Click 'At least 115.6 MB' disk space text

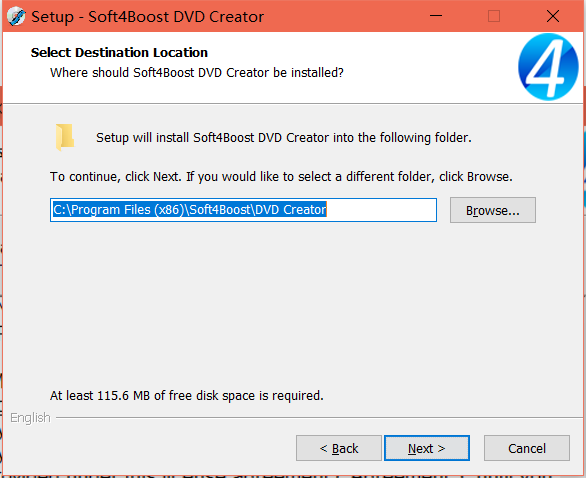(187, 395)
